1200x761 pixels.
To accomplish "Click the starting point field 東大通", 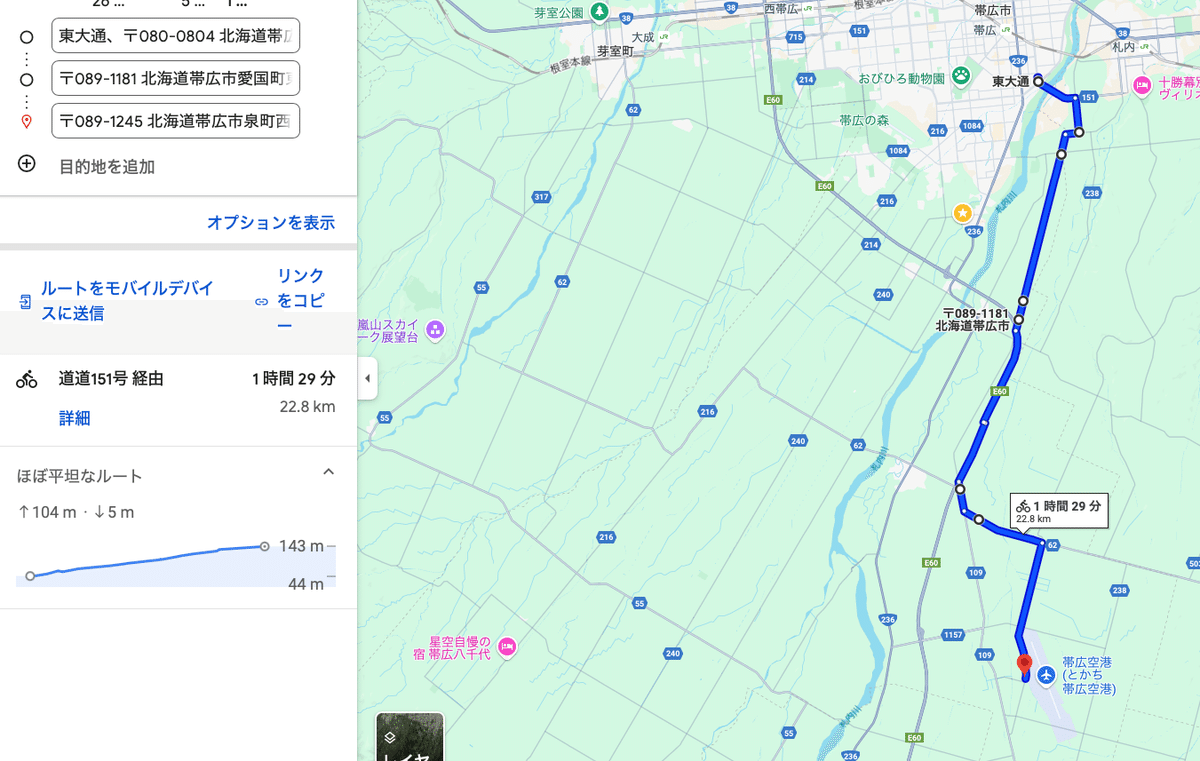I will (x=175, y=35).
